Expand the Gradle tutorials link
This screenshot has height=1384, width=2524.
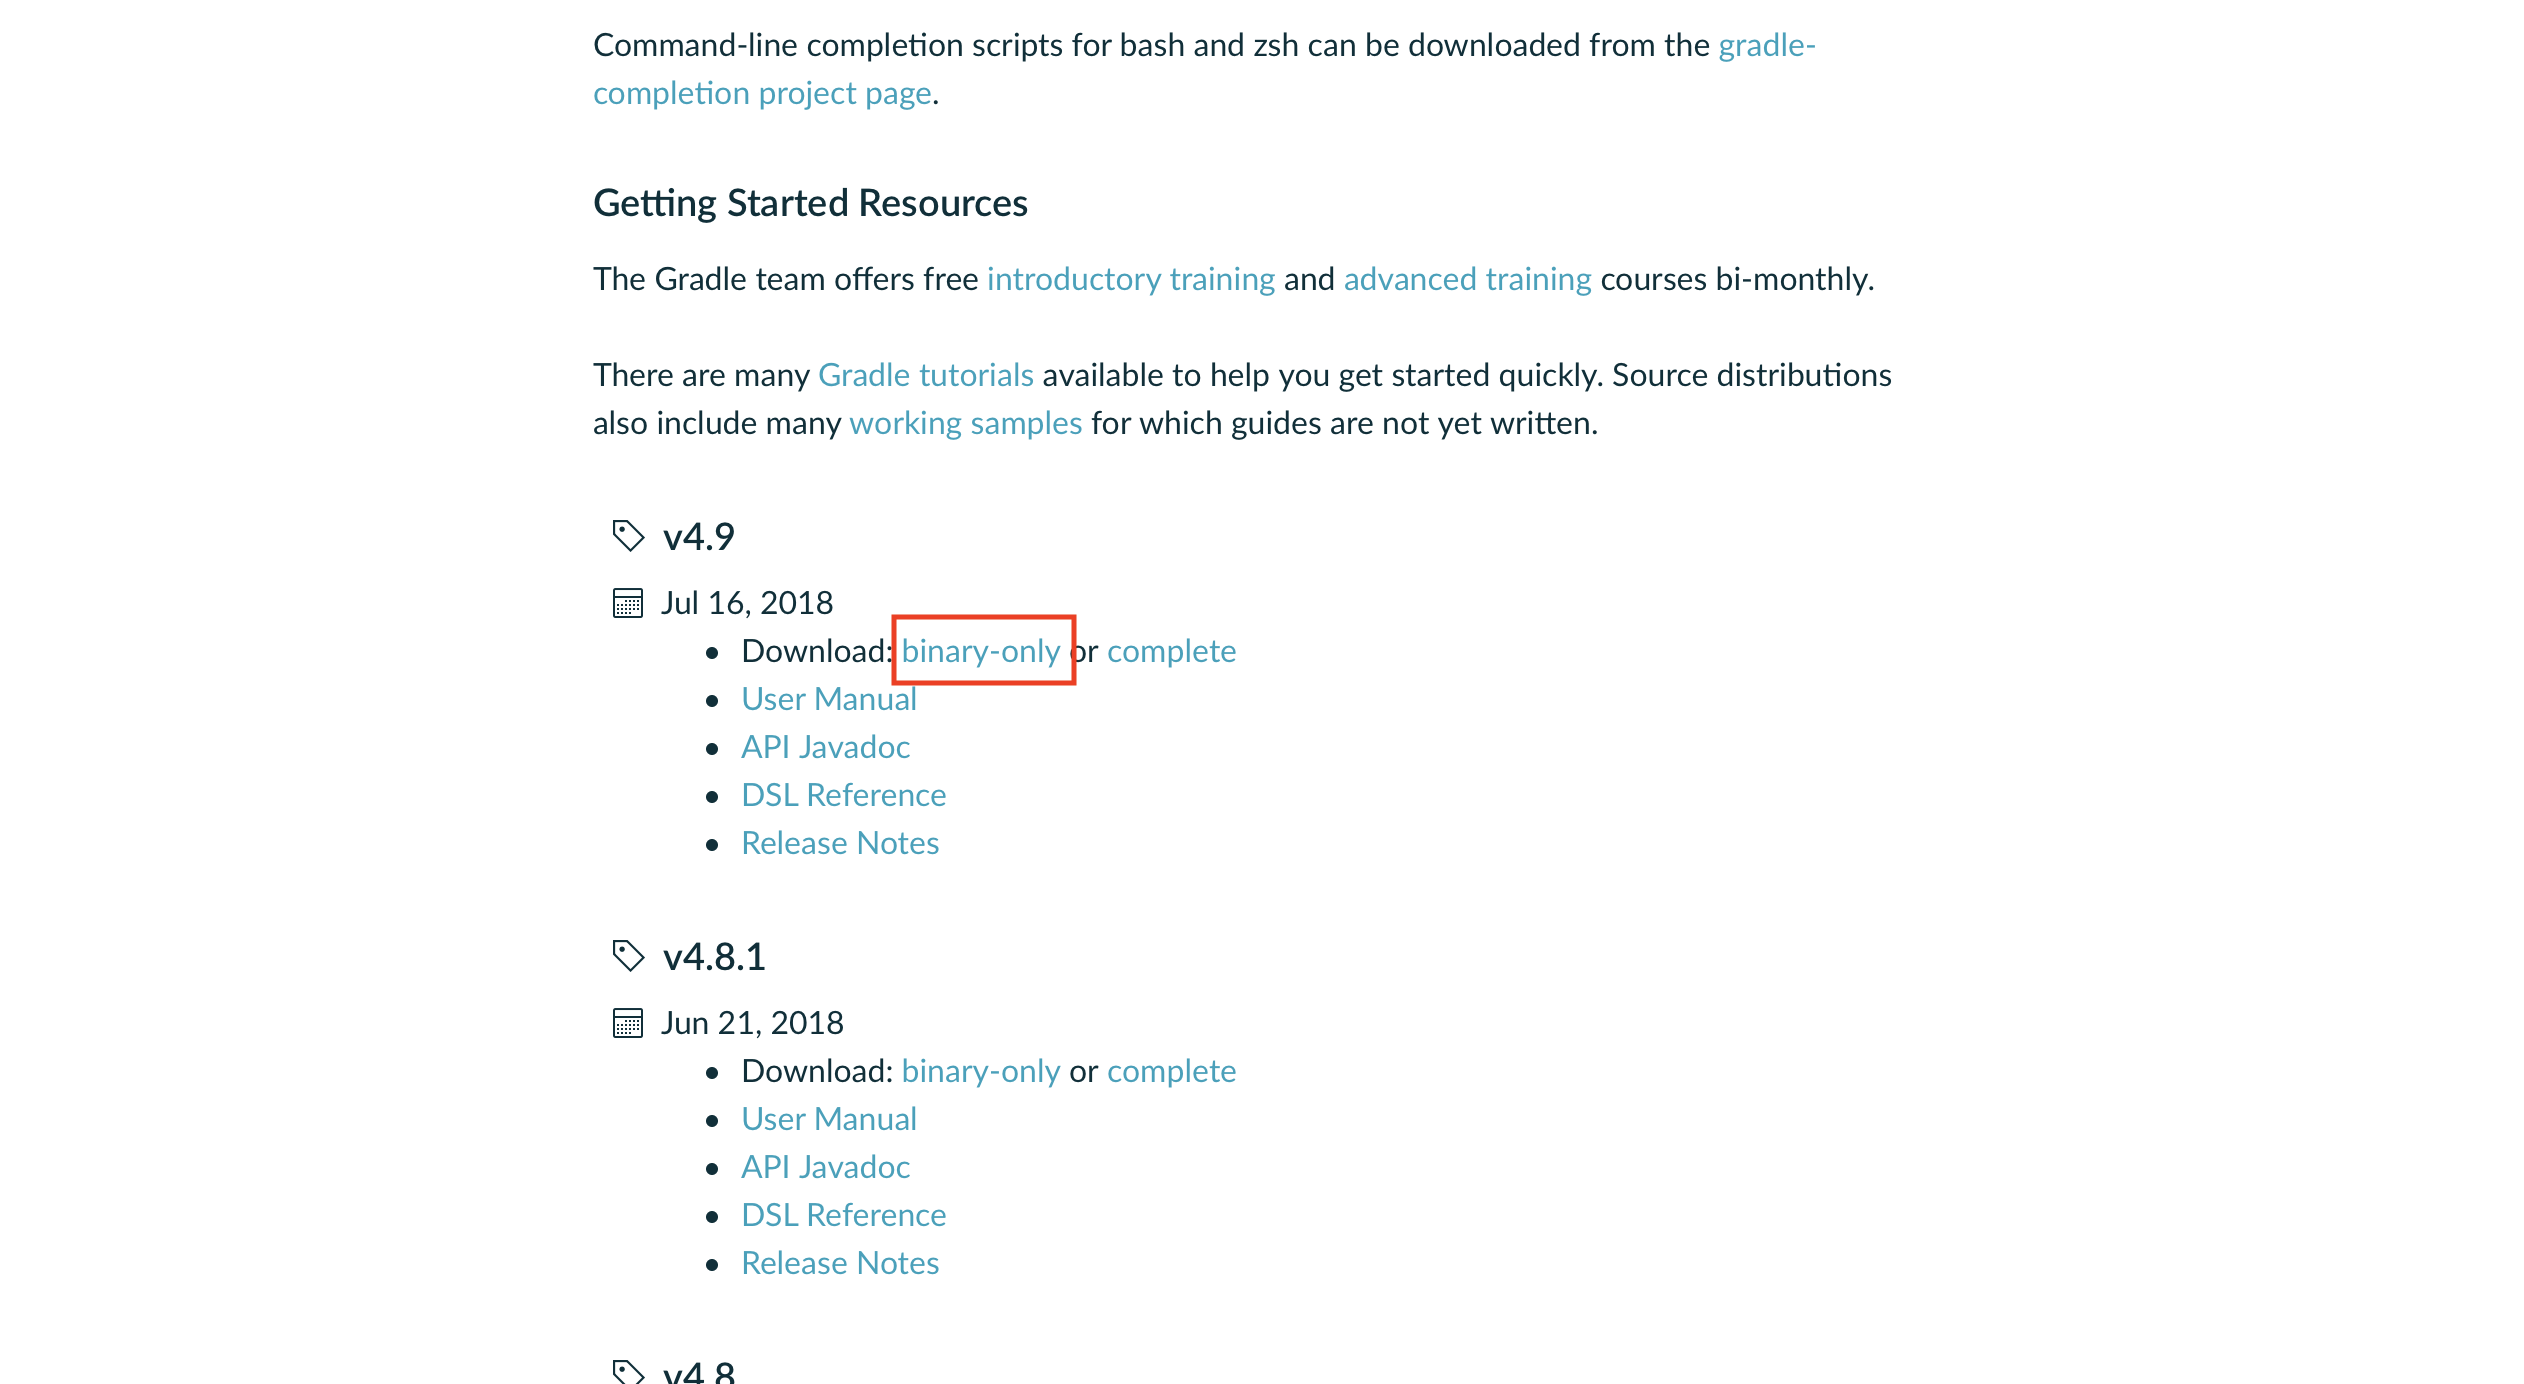(925, 375)
